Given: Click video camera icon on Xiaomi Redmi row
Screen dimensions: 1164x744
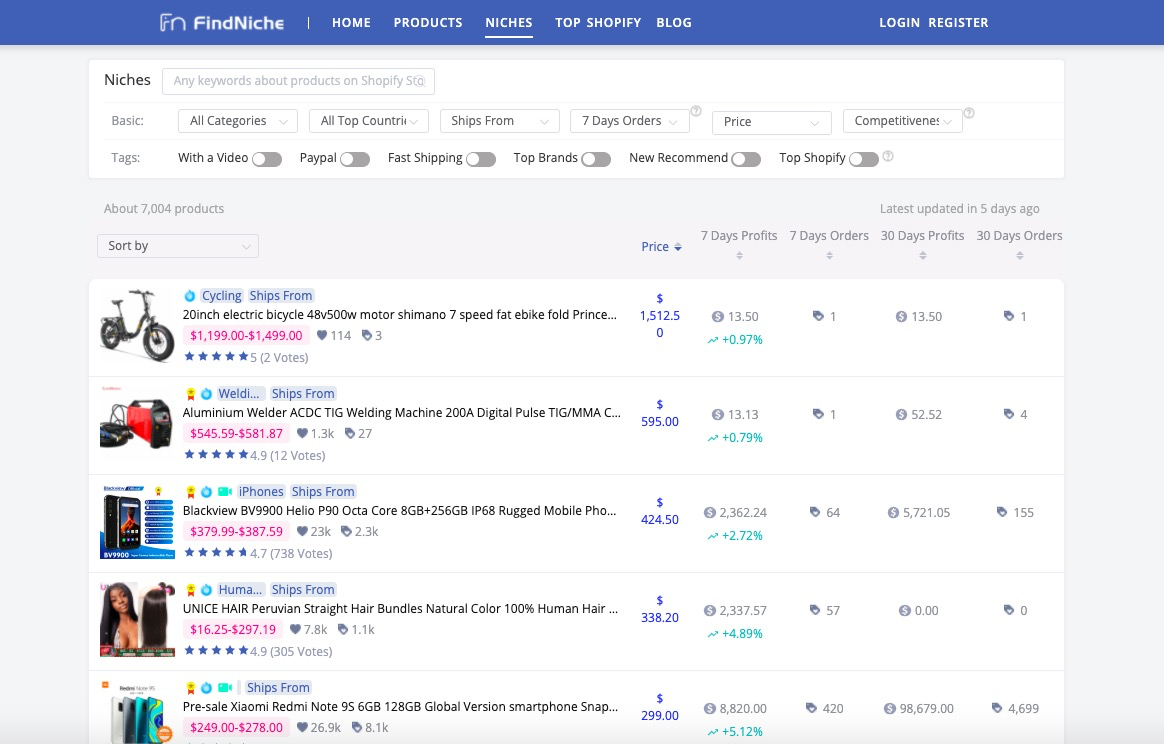Looking at the screenshot, I should (225, 688).
